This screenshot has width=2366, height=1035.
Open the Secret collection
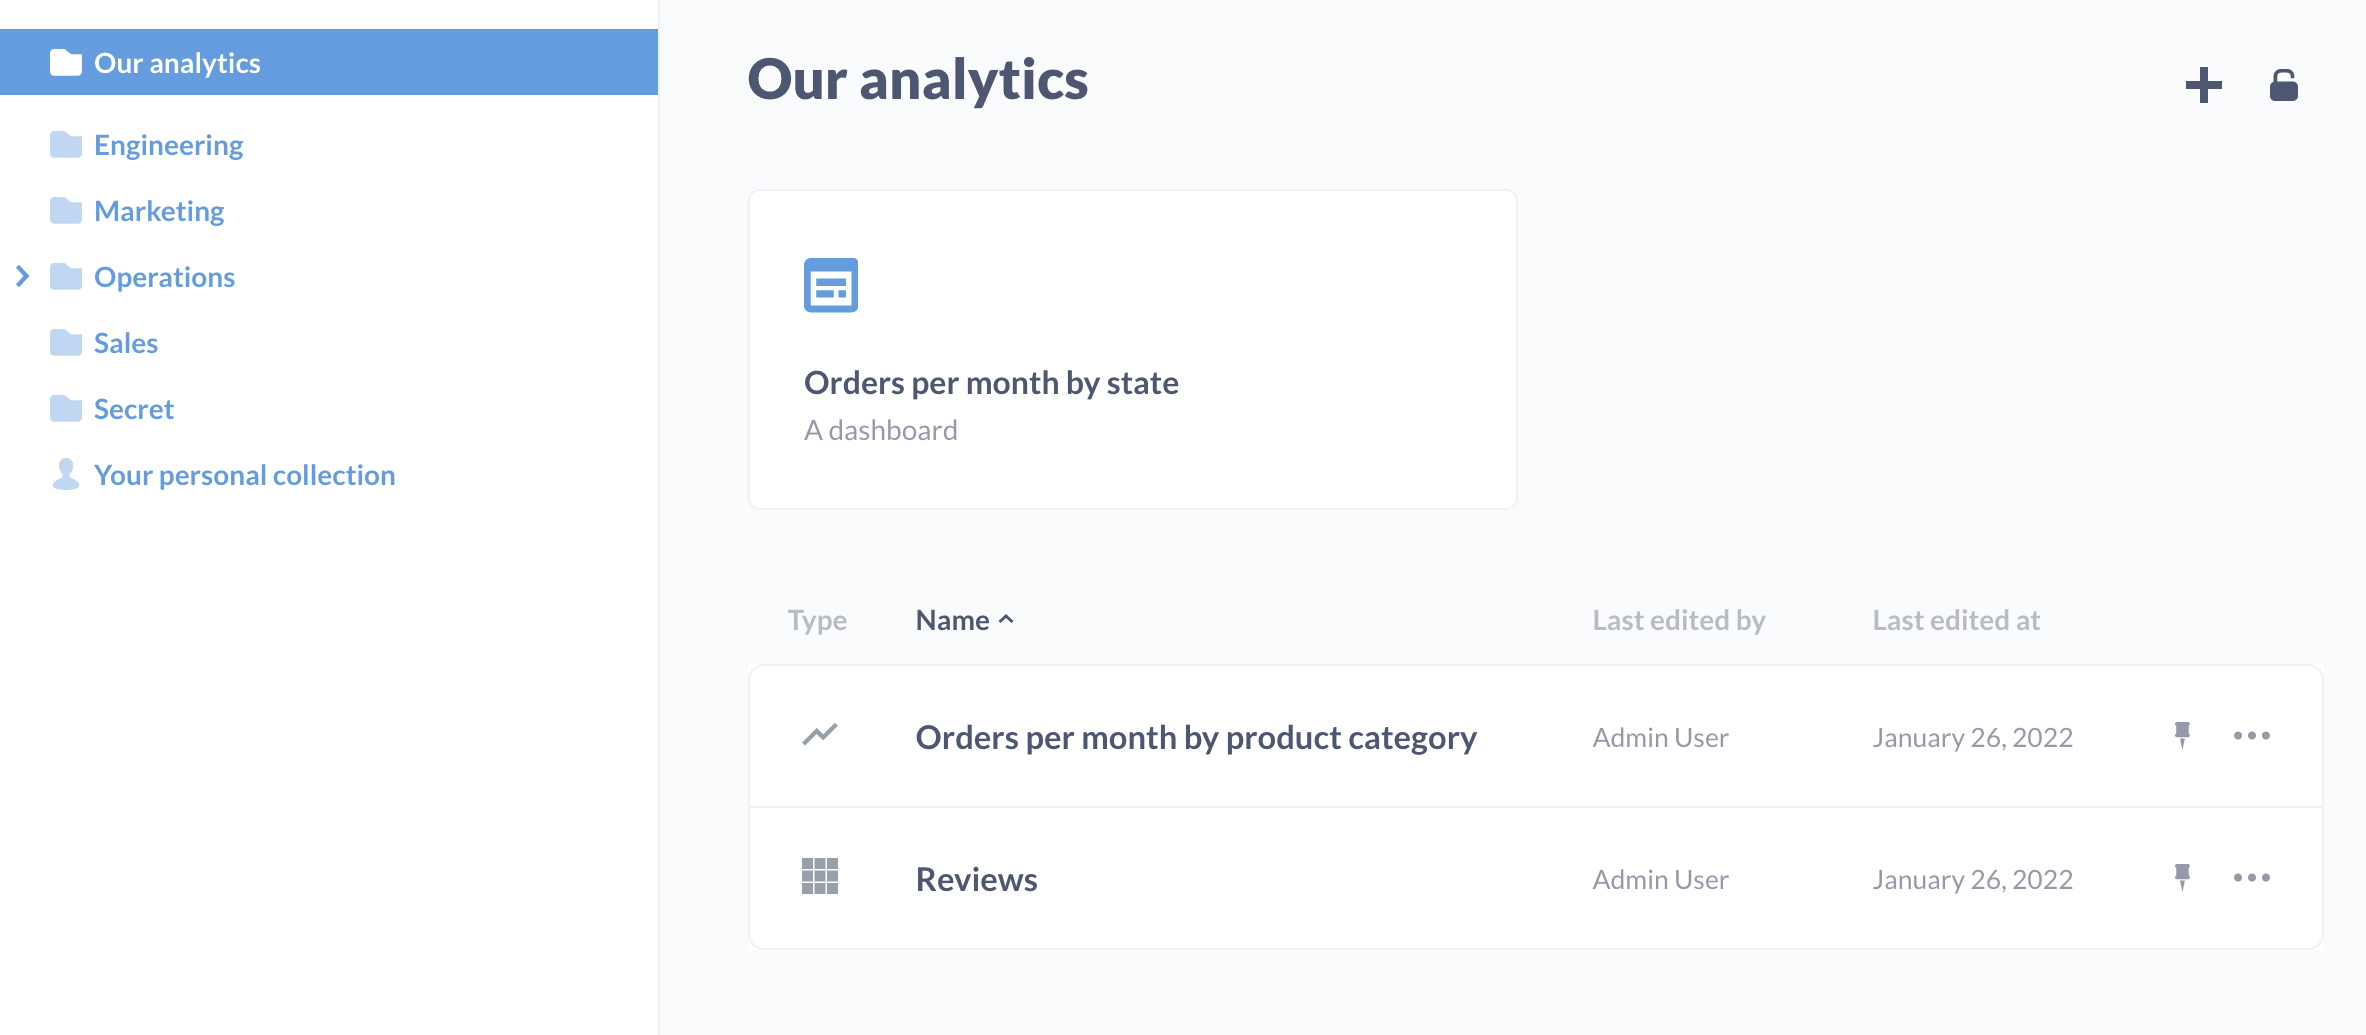point(133,409)
